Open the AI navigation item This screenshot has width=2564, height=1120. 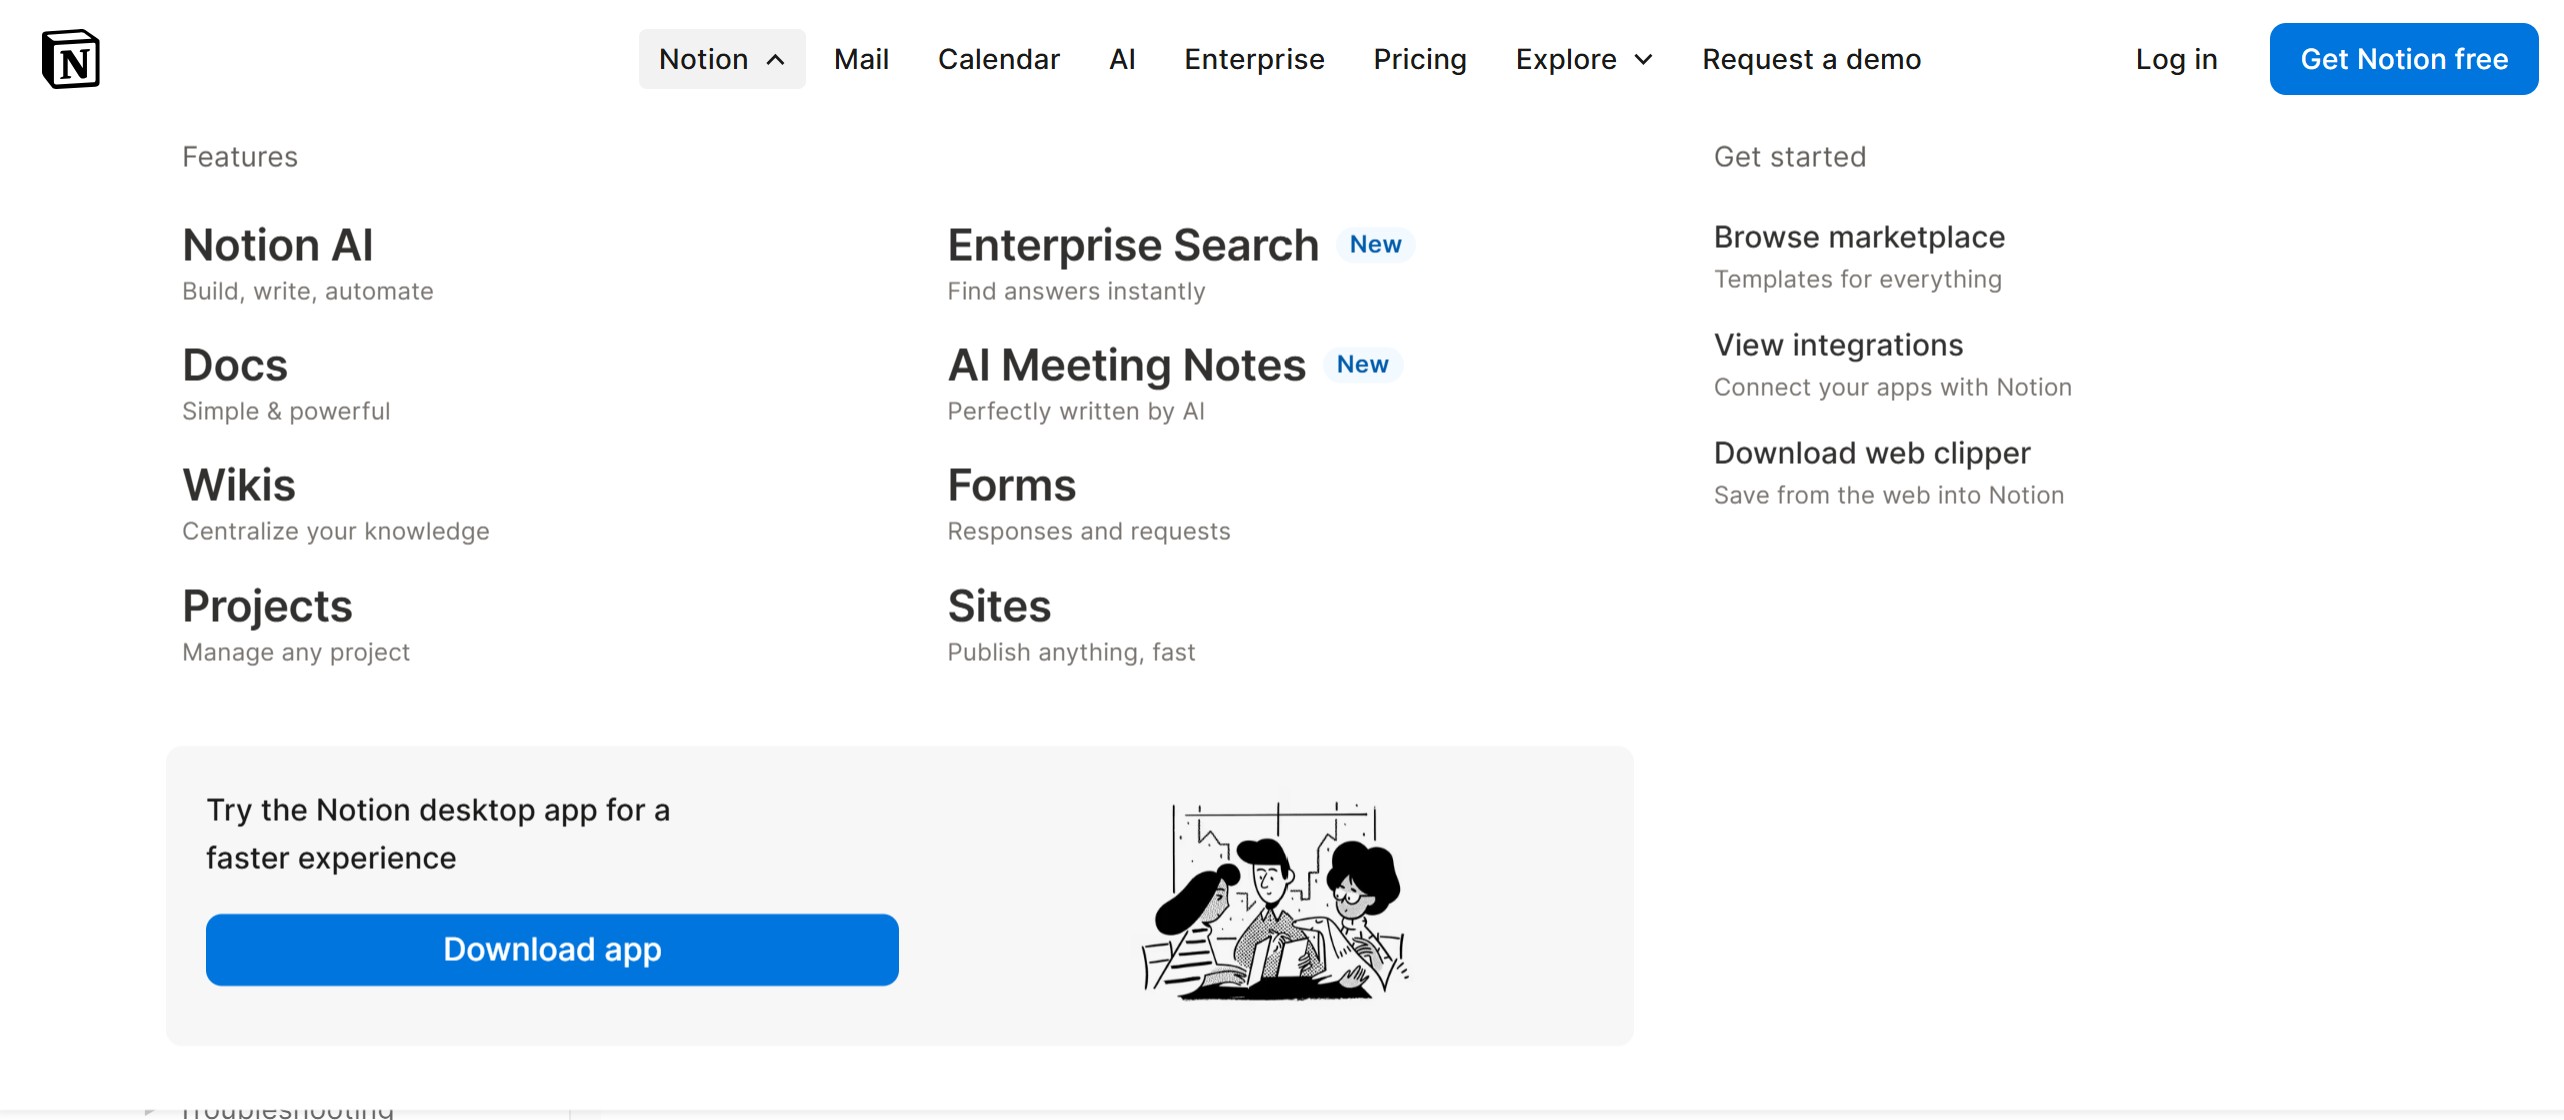[1122, 59]
